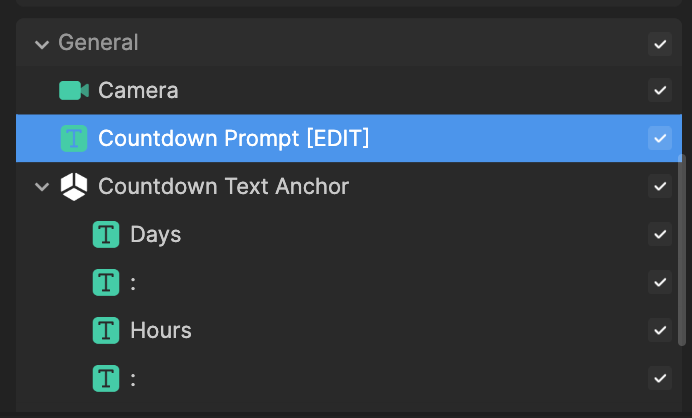Toggle the Countdown Text Anchor checkbox
The image size is (692, 418).
pyautogui.click(x=660, y=186)
